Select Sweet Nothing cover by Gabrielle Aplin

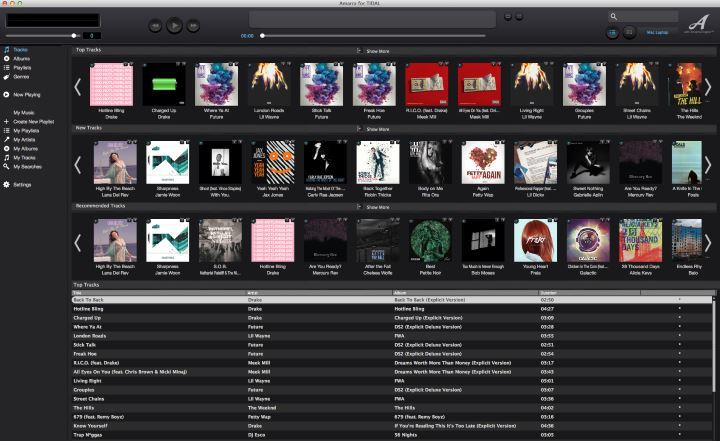pyautogui.click(x=588, y=163)
